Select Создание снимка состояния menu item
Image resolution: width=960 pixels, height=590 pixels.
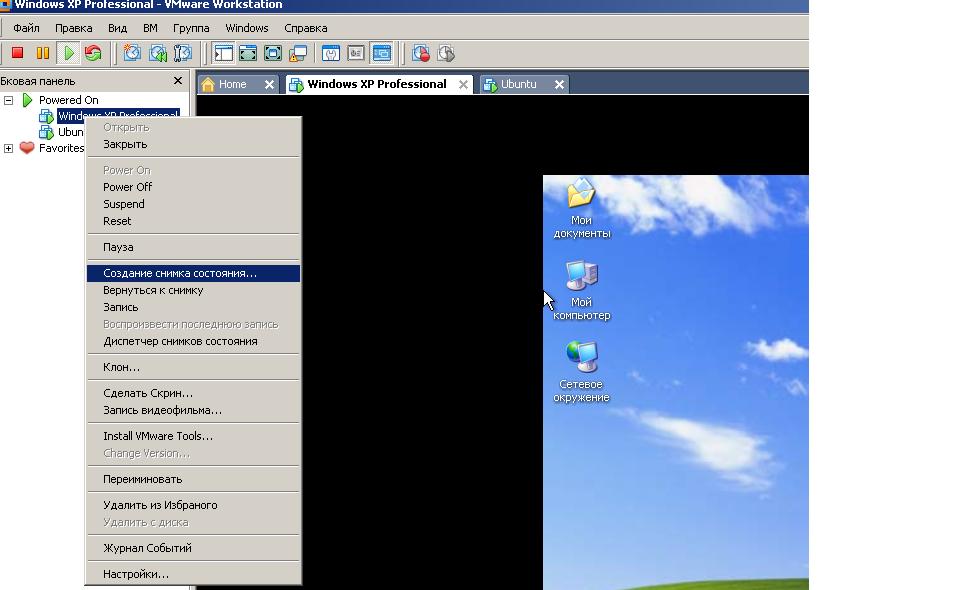pos(193,273)
